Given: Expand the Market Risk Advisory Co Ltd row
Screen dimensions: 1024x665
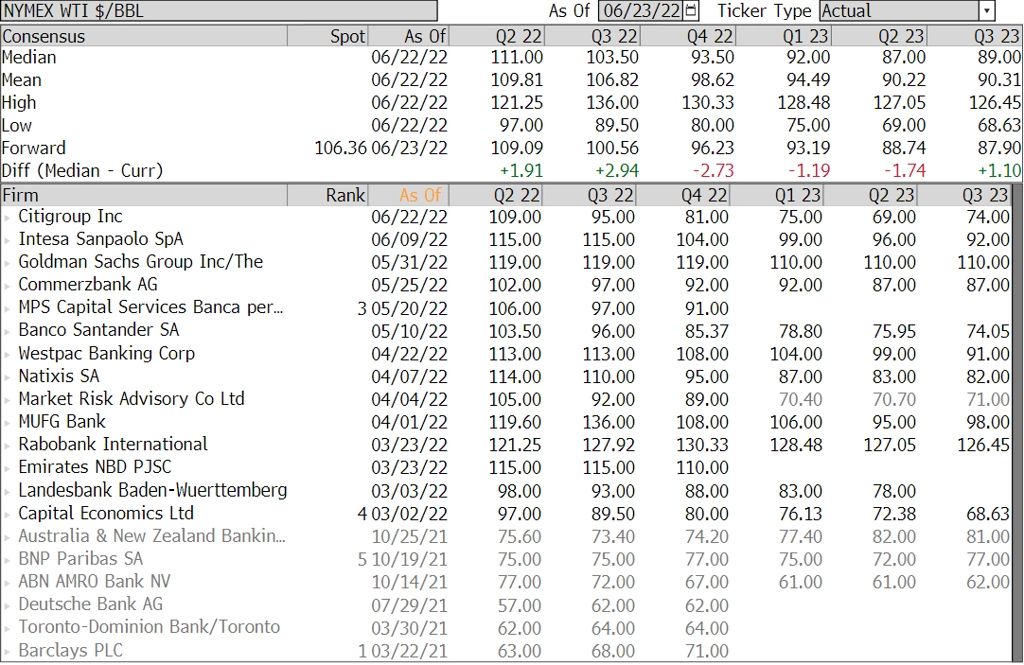Looking at the screenshot, I should click(7, 400).
